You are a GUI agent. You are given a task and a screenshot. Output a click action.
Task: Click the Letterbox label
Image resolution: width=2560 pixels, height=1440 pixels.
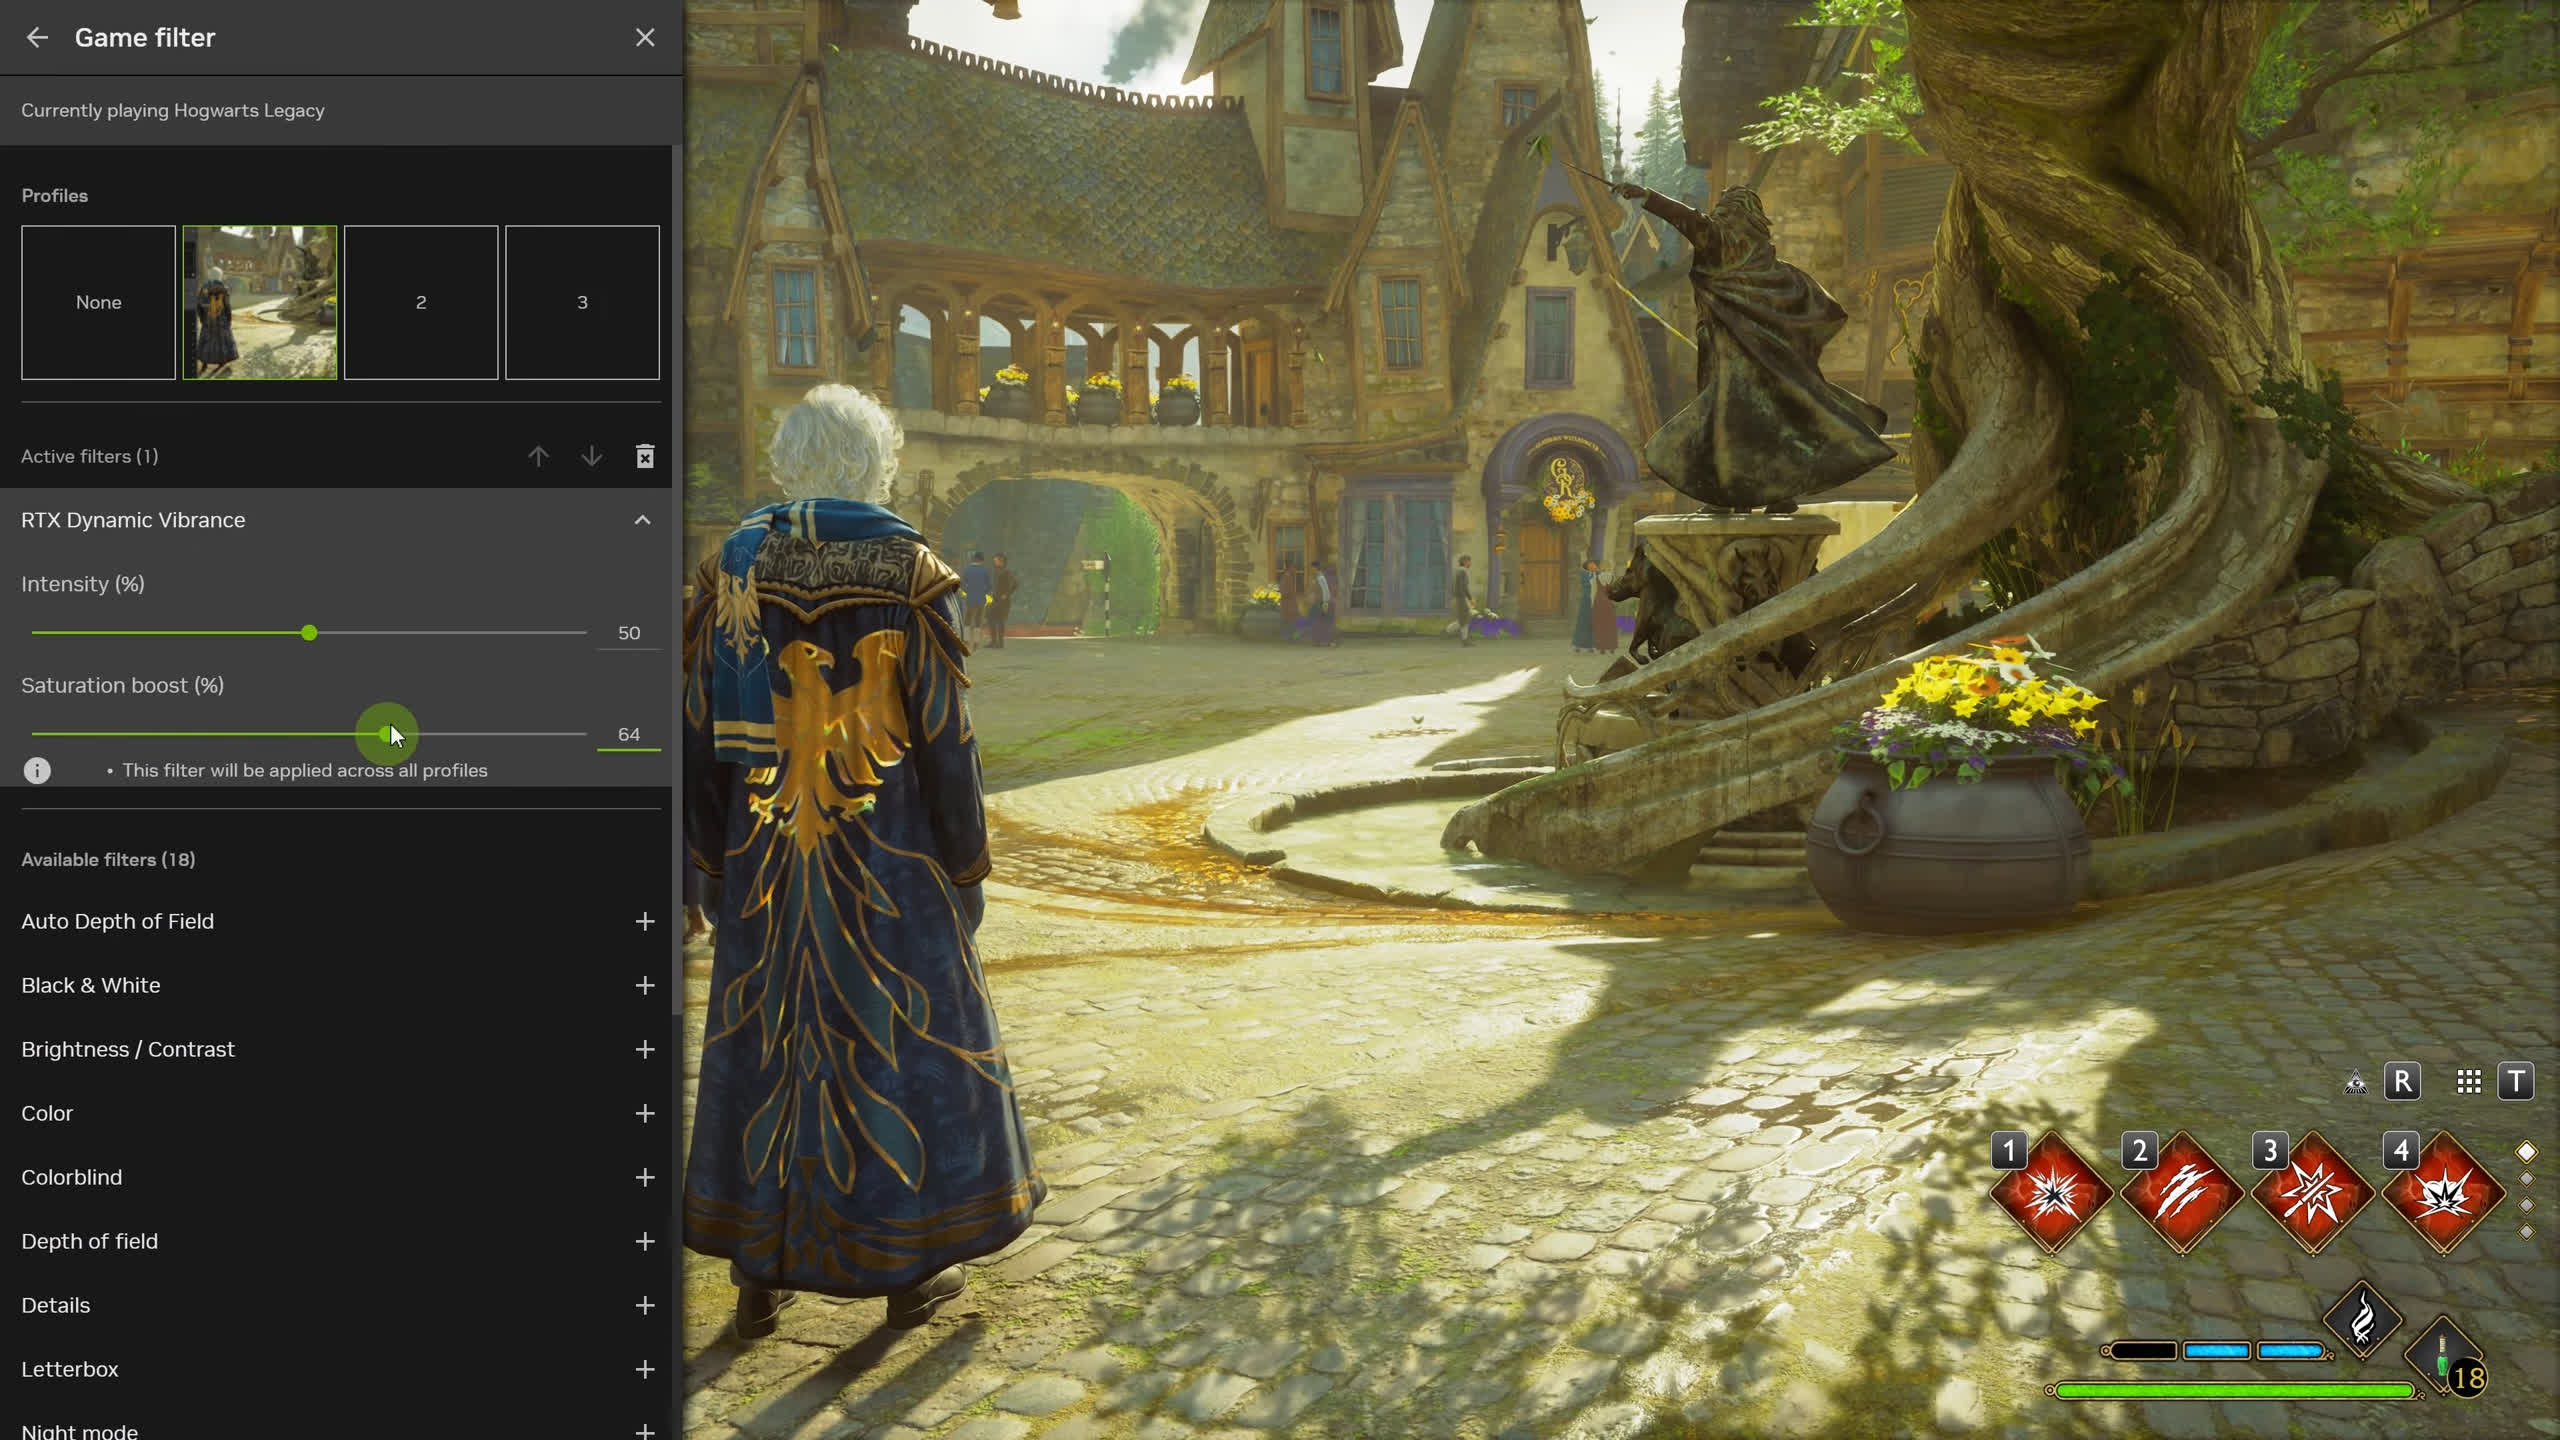pyautogui.click(x=70, y=1369)
